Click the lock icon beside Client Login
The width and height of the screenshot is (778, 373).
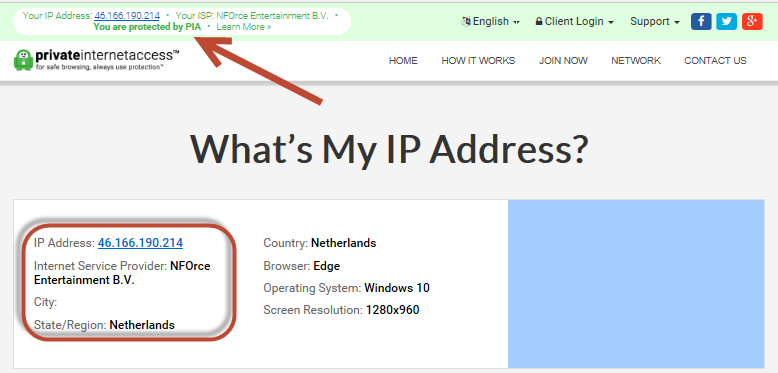pyautogui.click(x=539, y=22)
